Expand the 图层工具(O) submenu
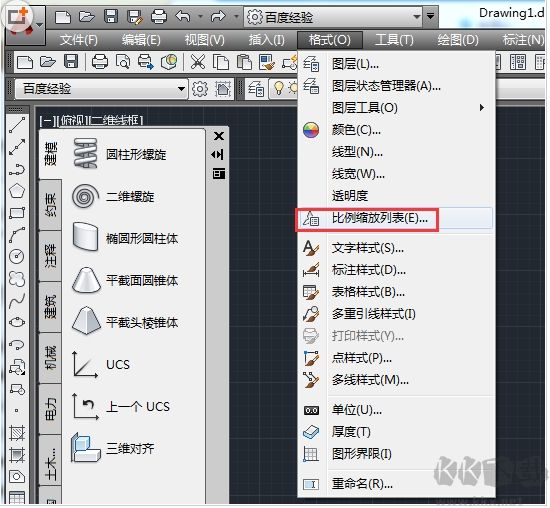 [395, 108]
